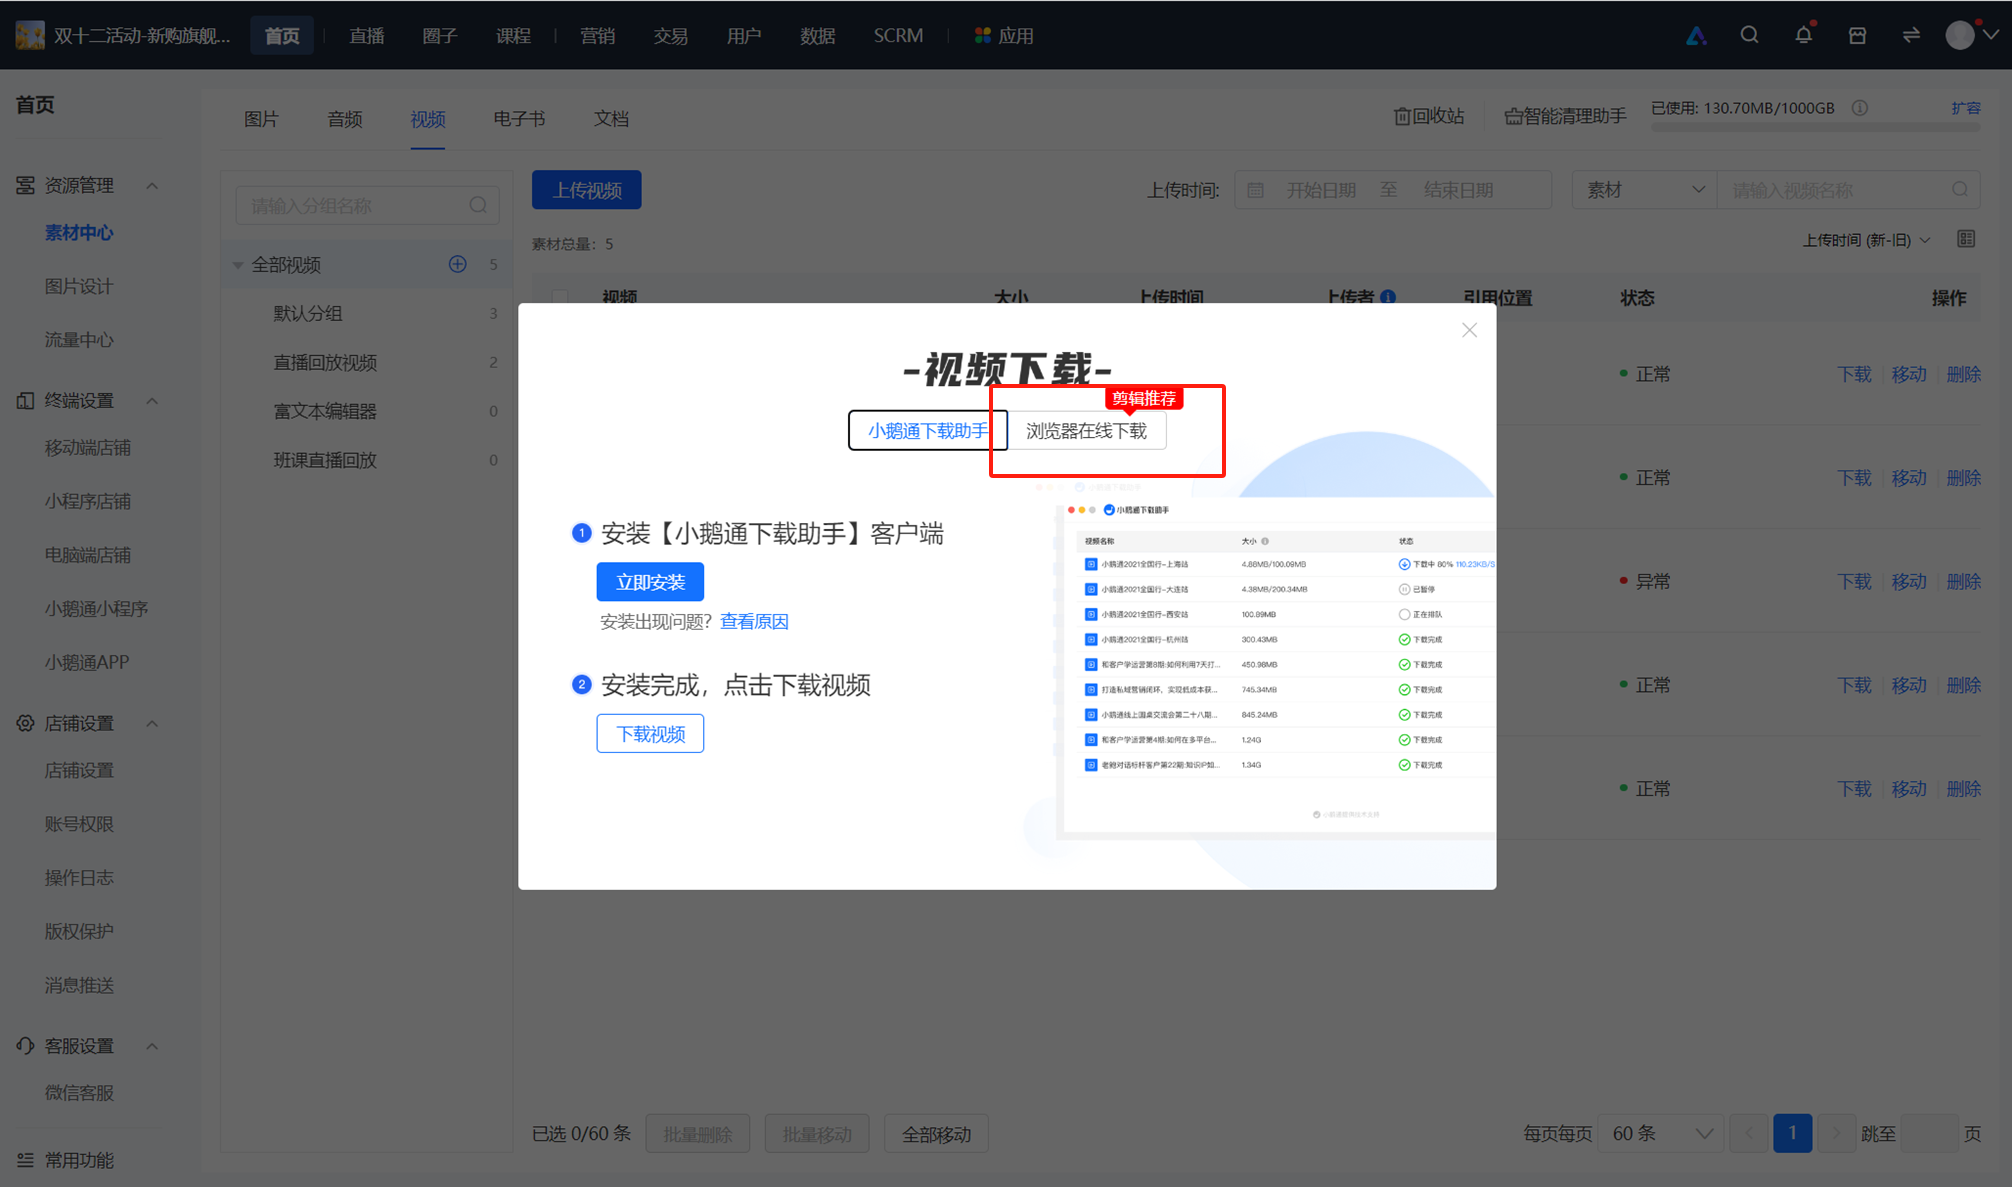
Task: Open the 直播 top menu
Action: (366, 36)
